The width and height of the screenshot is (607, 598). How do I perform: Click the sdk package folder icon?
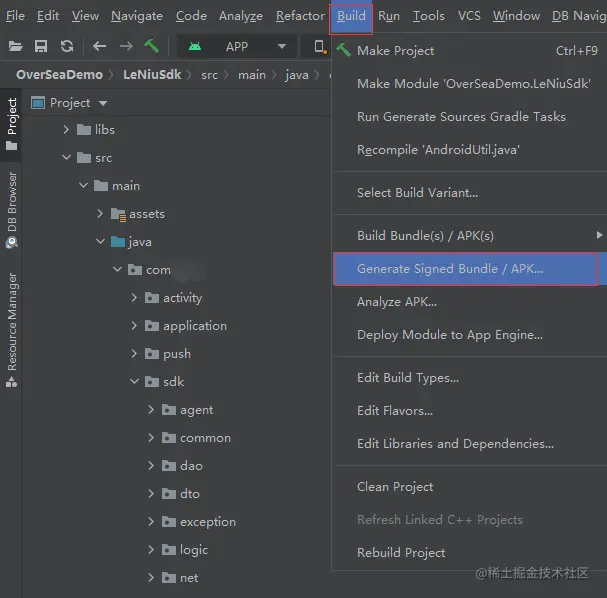click(152, 382)
